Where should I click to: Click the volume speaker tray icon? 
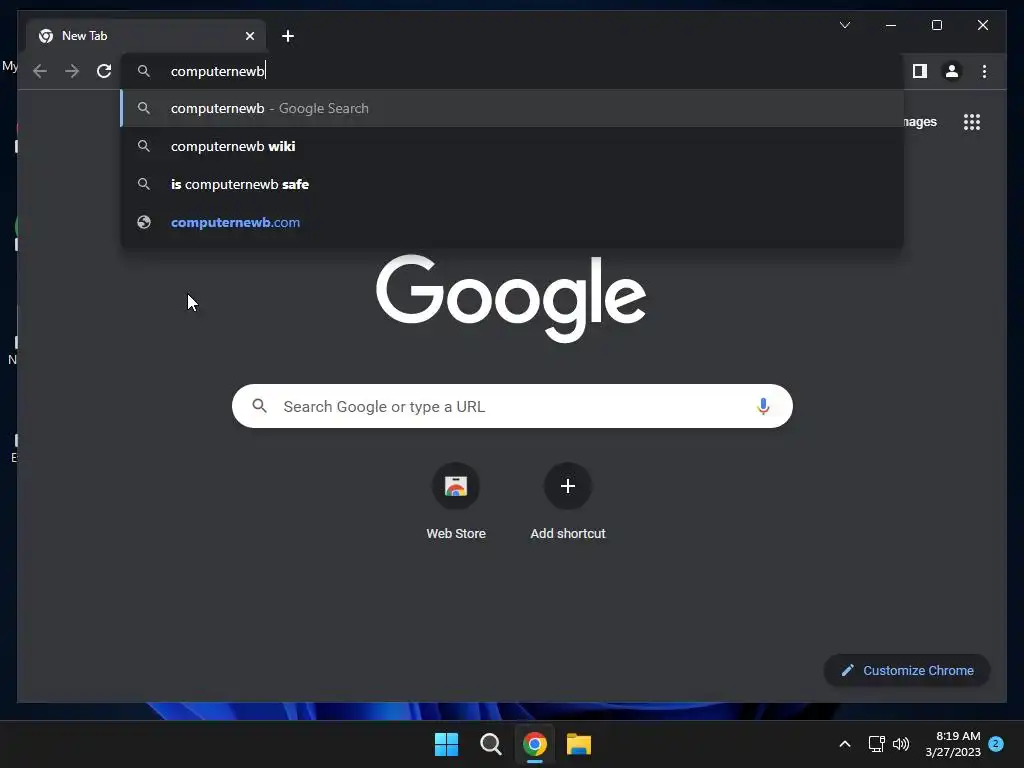[x=901, y=744]
